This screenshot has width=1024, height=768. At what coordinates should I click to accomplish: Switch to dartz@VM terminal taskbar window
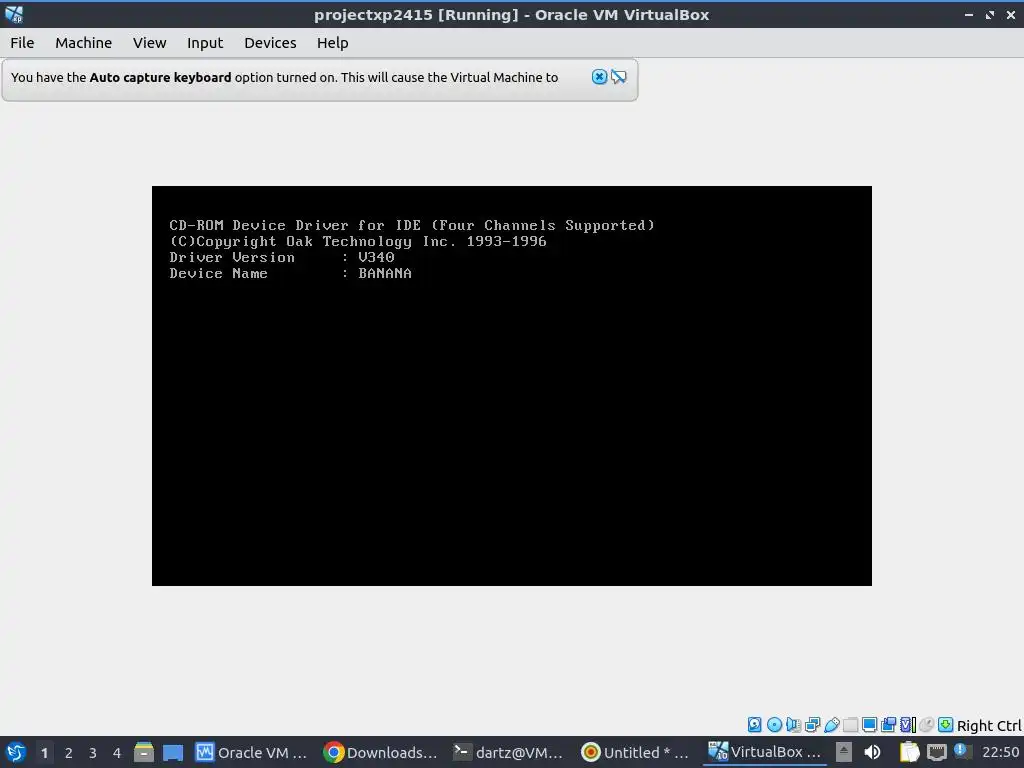509,752
